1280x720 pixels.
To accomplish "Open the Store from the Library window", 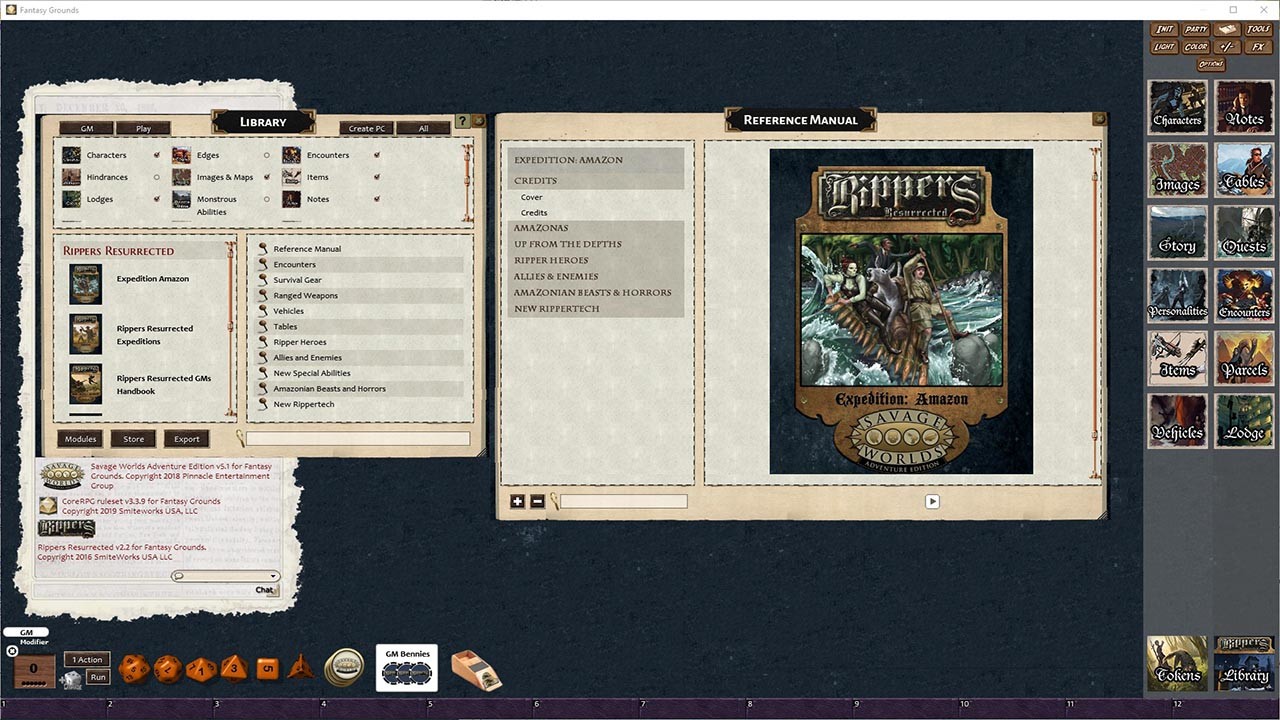I will click(x=132, y=438).
